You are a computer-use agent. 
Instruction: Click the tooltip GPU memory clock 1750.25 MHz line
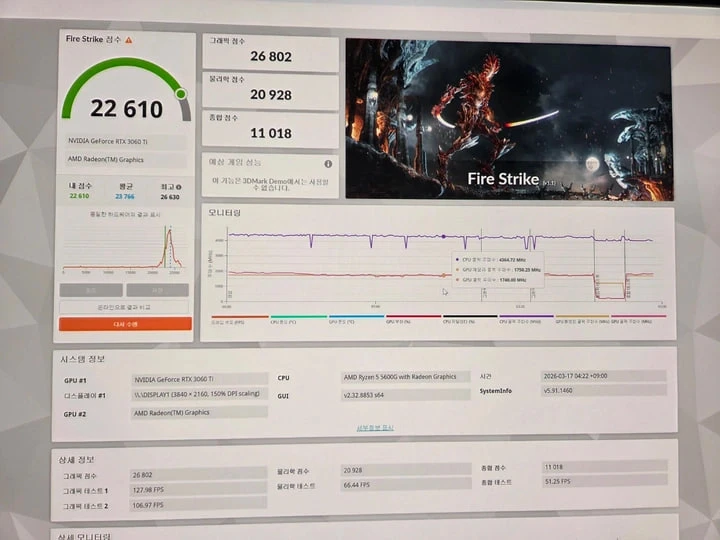coord(497,270)
